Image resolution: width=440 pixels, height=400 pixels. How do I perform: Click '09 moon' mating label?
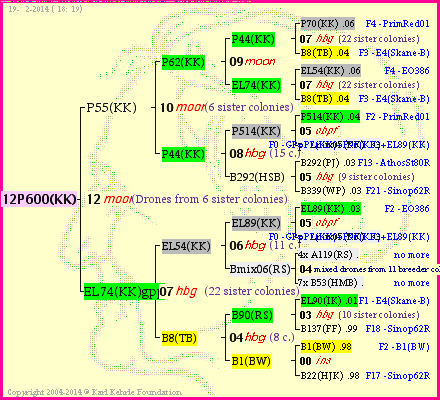pyautogui.click(x=252, y=62)
